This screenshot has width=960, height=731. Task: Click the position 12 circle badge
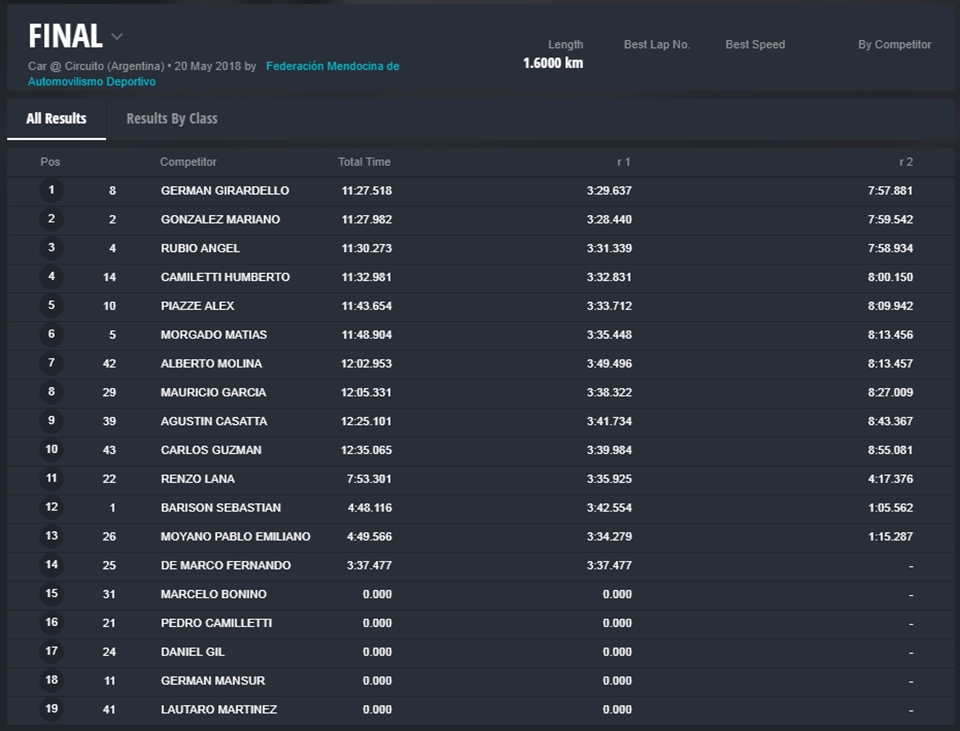(x=51, y=507)
